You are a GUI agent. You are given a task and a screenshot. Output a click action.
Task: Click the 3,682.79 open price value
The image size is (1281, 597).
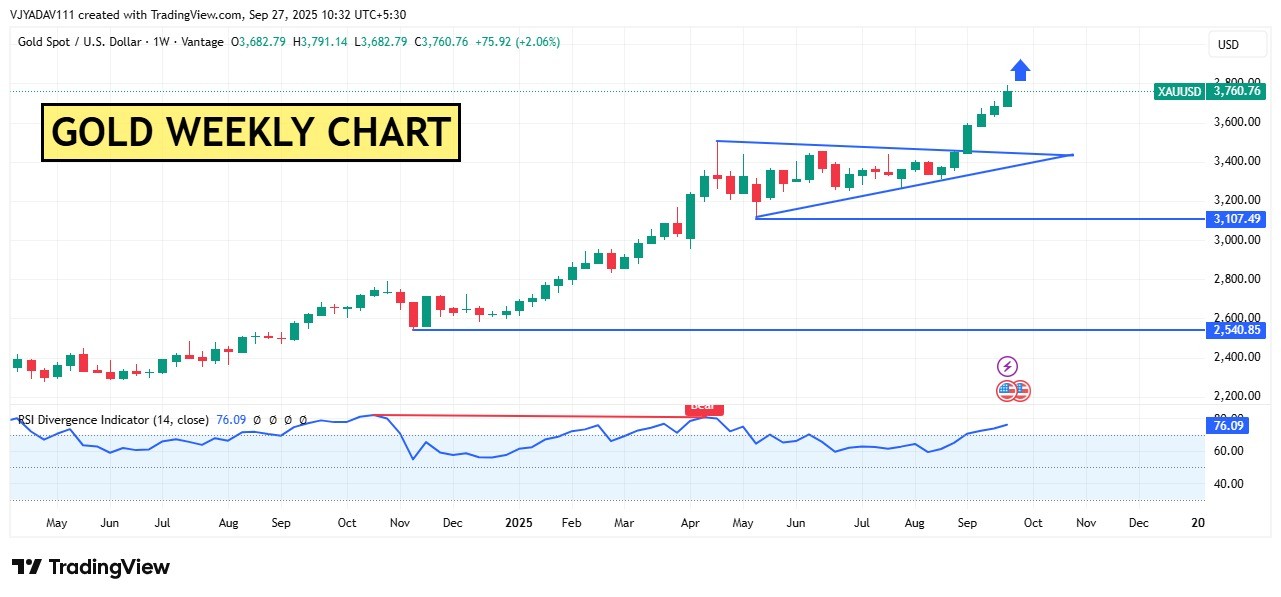coord(265,42)
